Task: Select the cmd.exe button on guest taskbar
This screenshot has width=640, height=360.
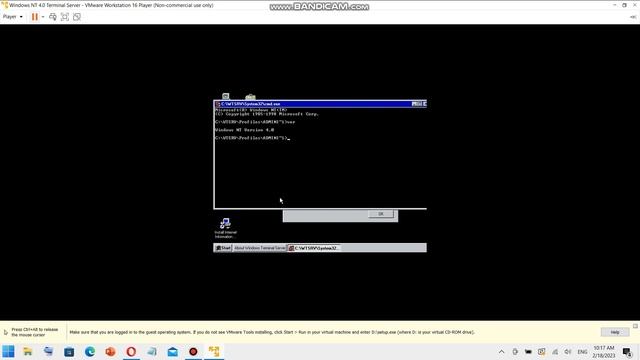Action: click(x=313, y=248)
